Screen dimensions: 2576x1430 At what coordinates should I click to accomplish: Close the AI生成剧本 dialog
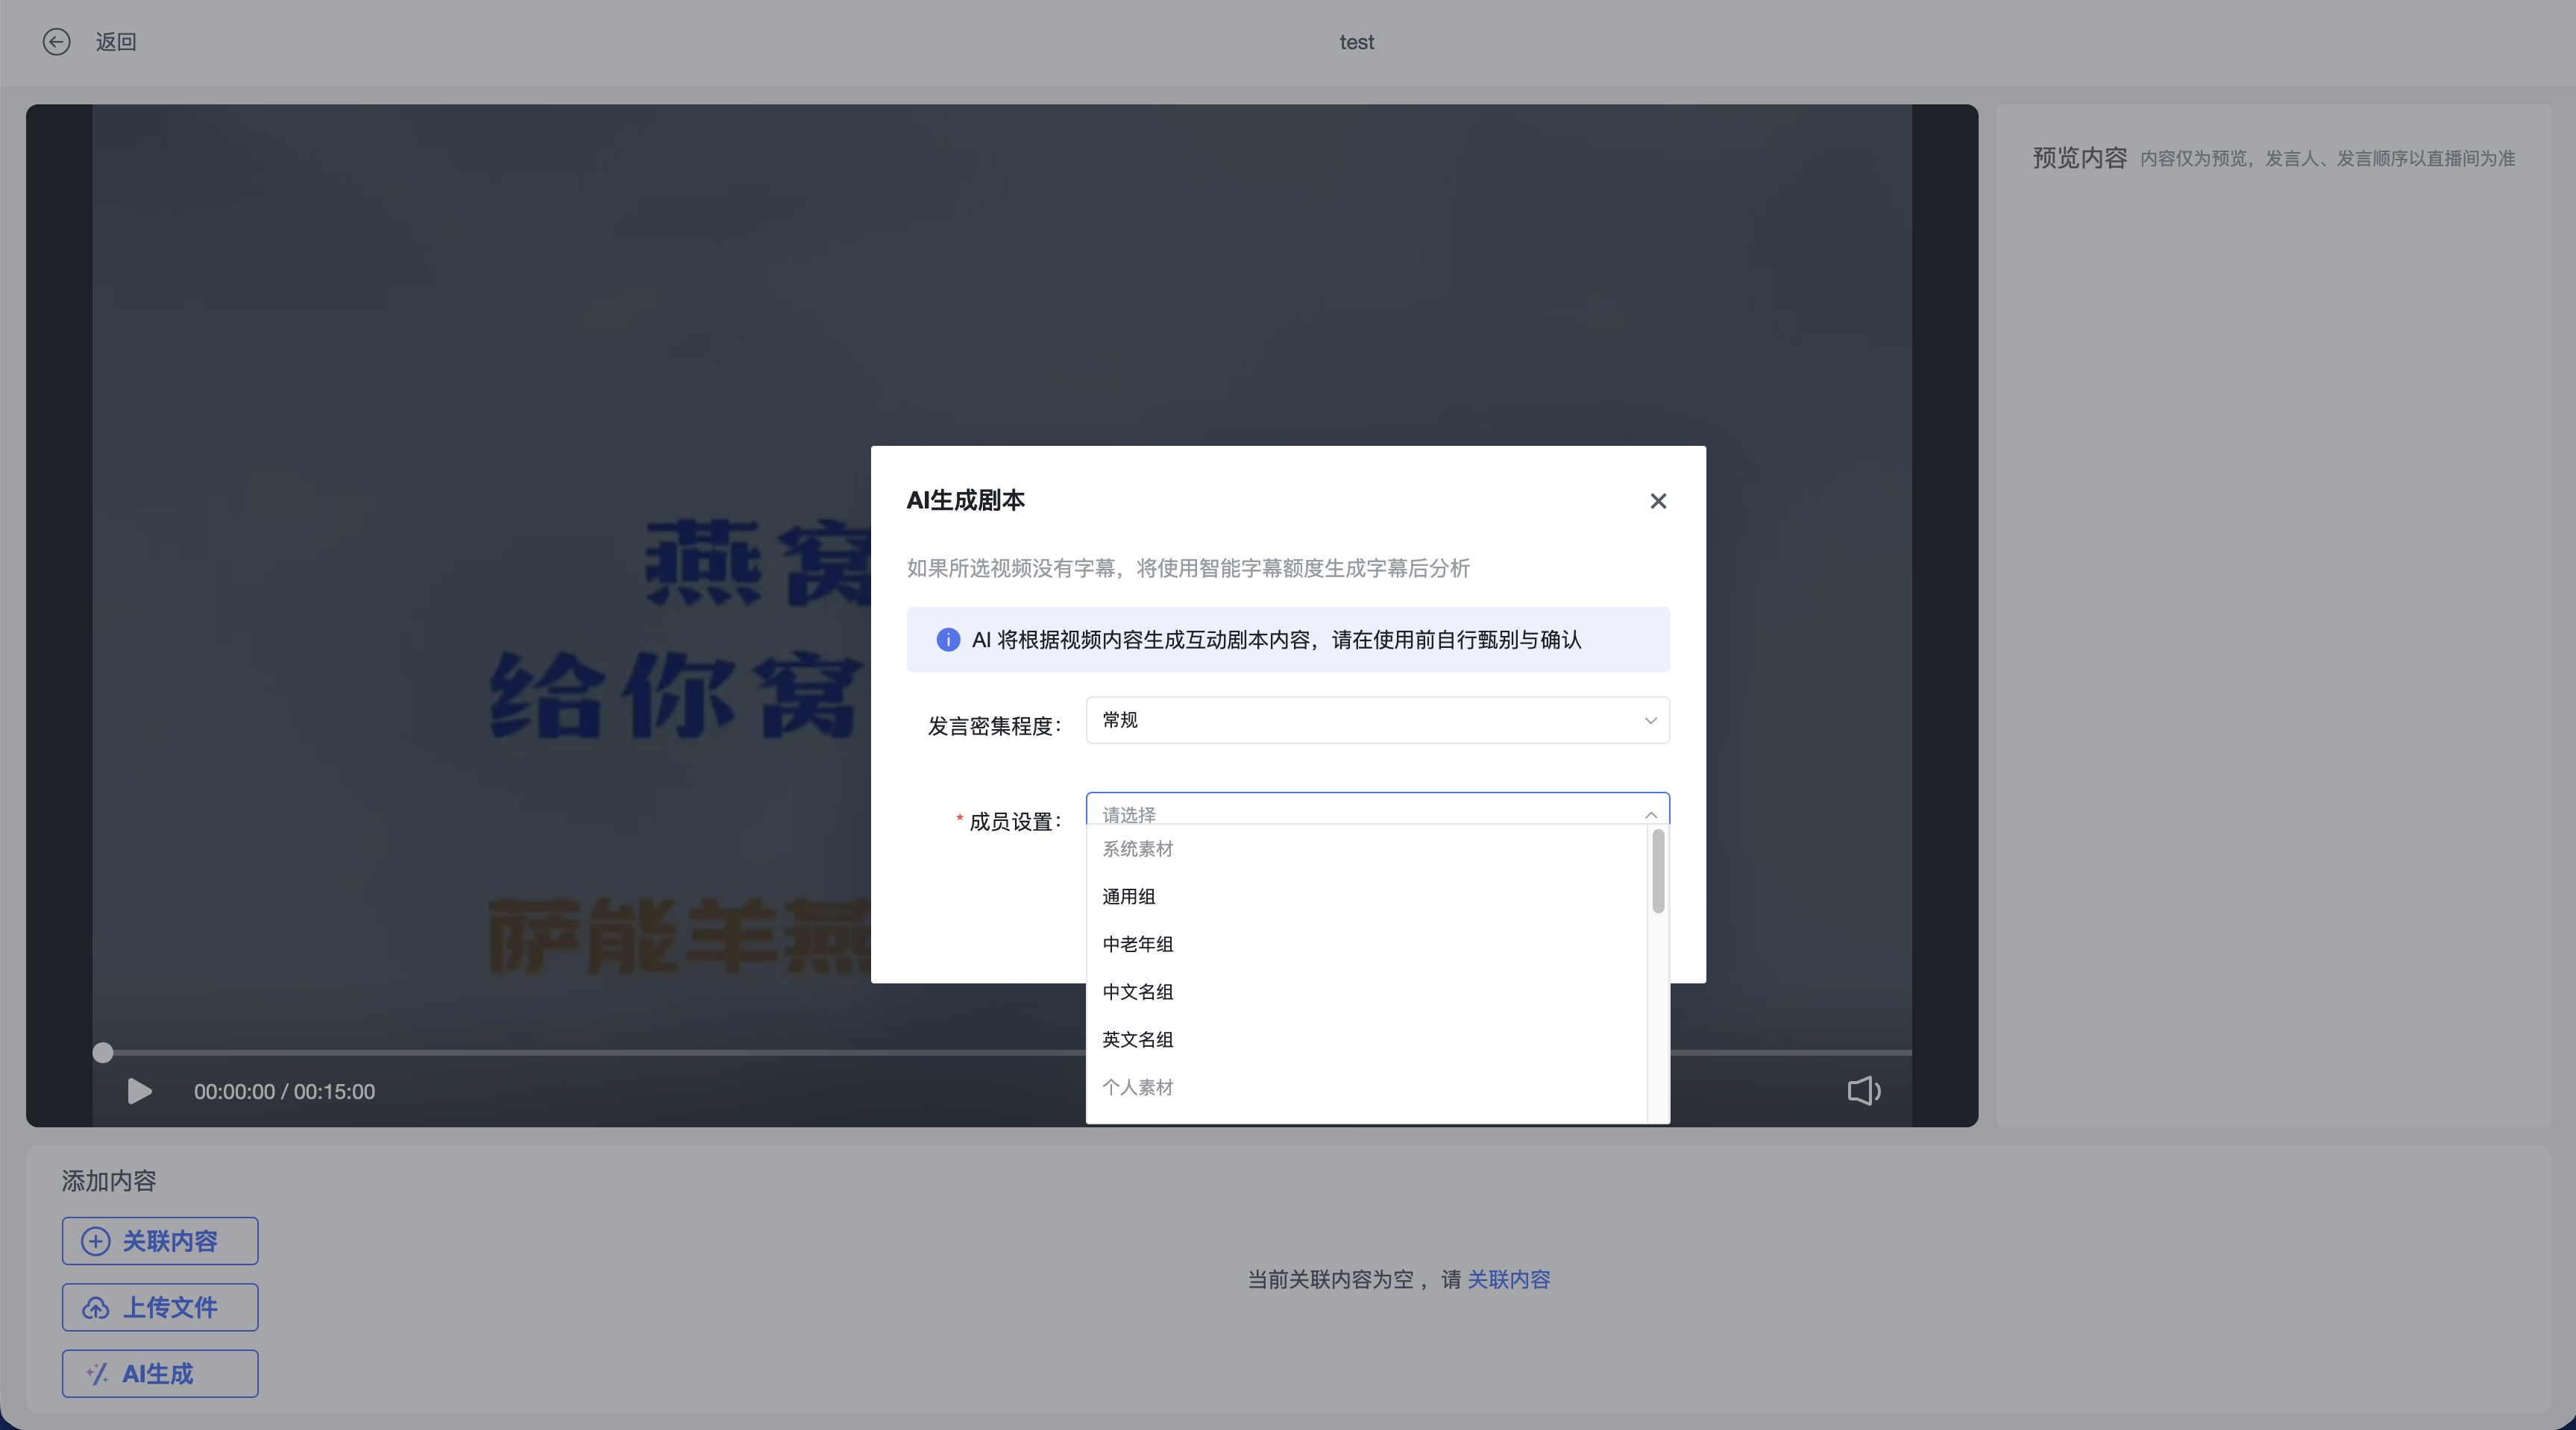pos(1658,500)
